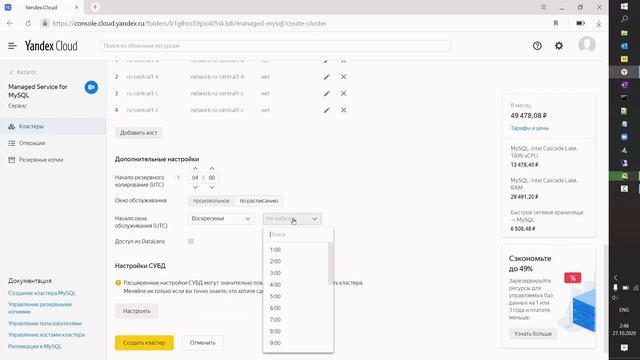Screen dimensions: 640x360
Task: Choose 8:00 in hour list
Action: (x=296, y=331)
